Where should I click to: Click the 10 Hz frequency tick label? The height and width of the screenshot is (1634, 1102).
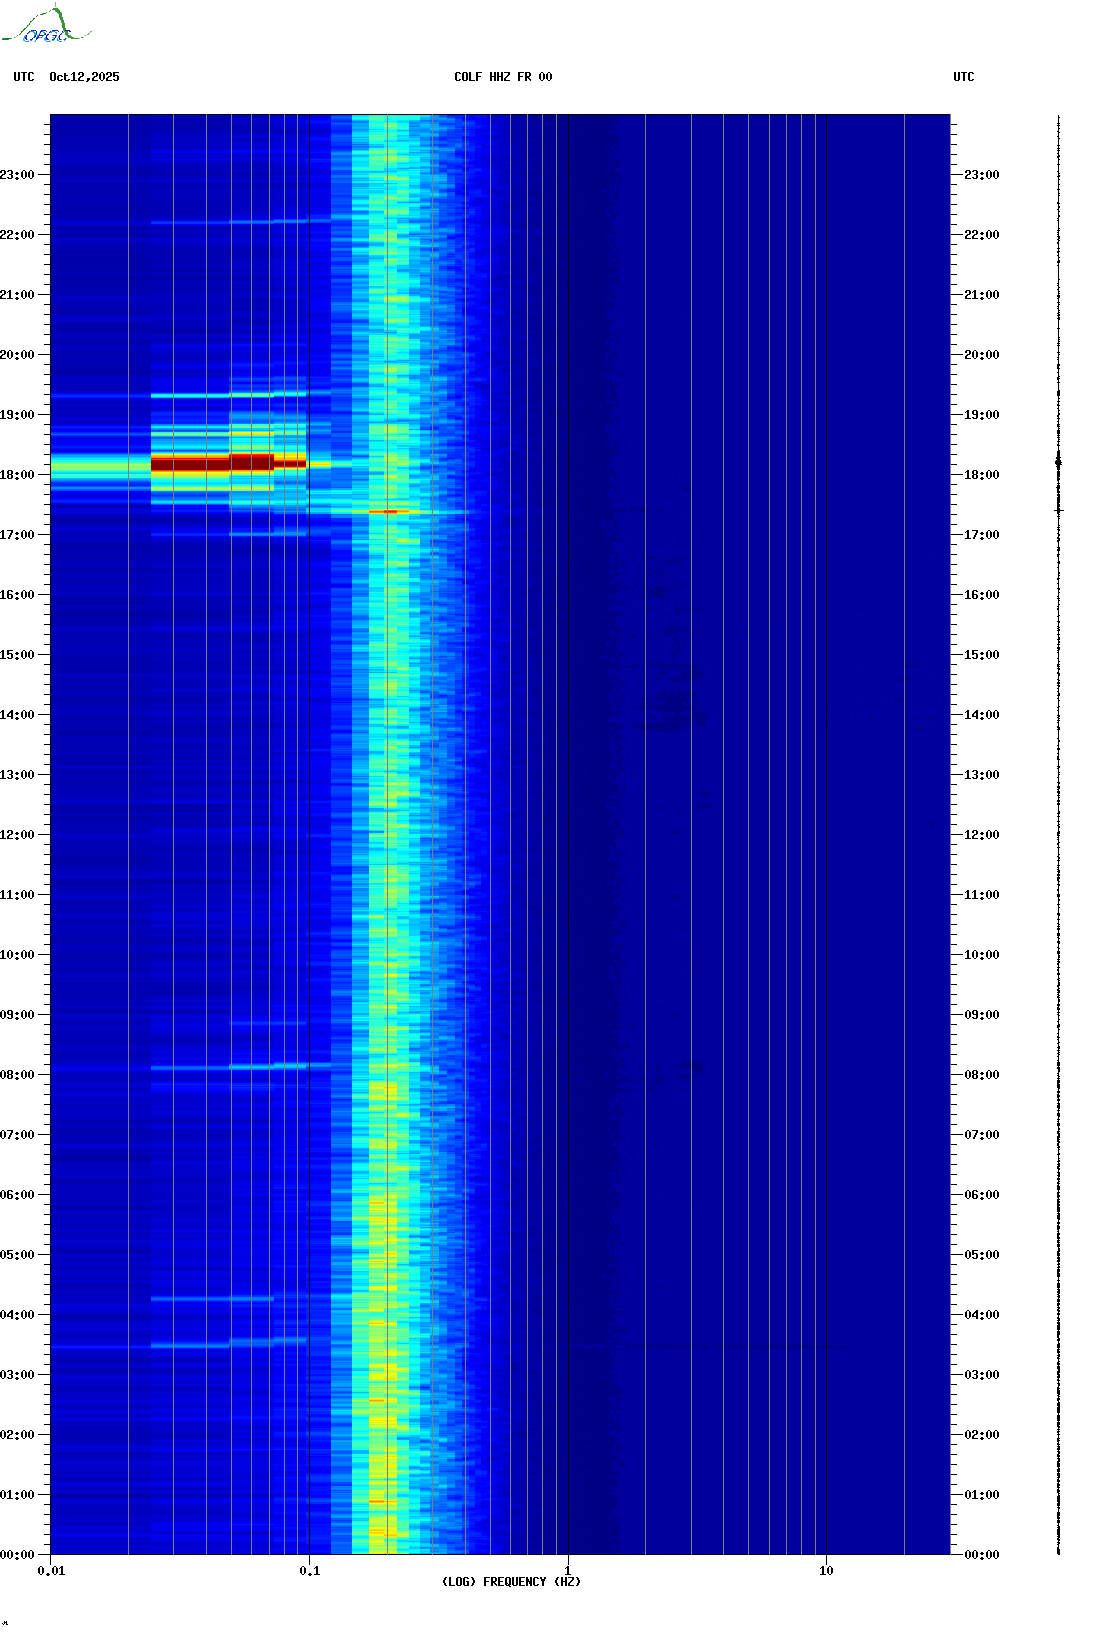(826, 1571)
